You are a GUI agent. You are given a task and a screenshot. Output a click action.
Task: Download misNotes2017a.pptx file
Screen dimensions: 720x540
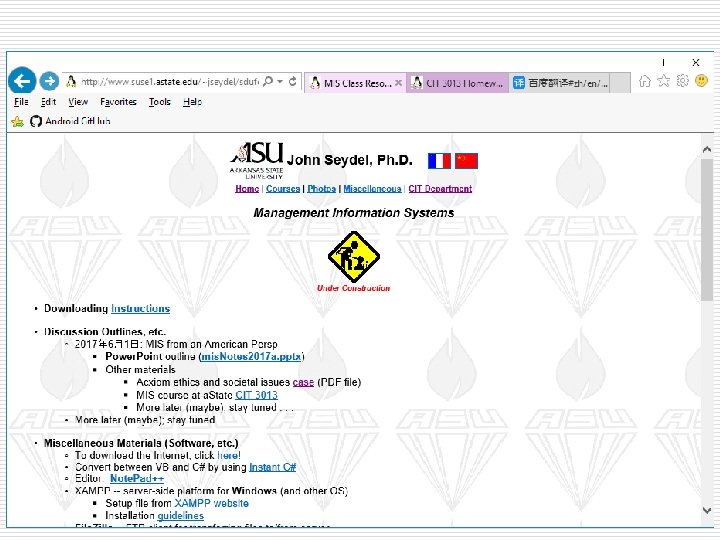pos(252,357)
